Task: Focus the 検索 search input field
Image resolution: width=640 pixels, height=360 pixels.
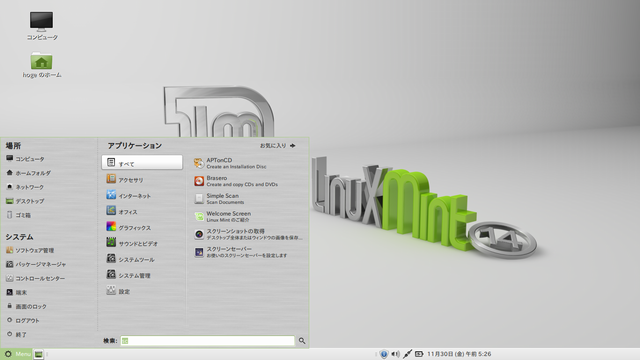Action: pos(207,340)
